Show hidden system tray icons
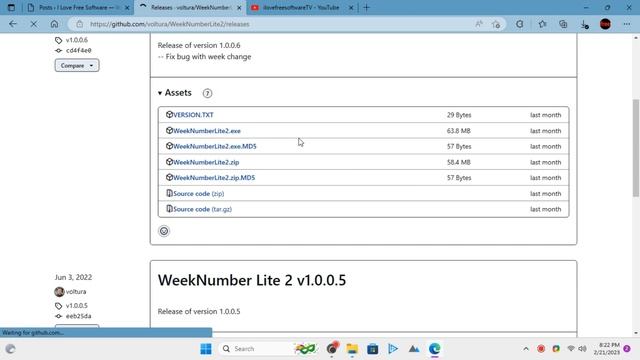Viewport: 640px width, 360px height. pos(526,349)
